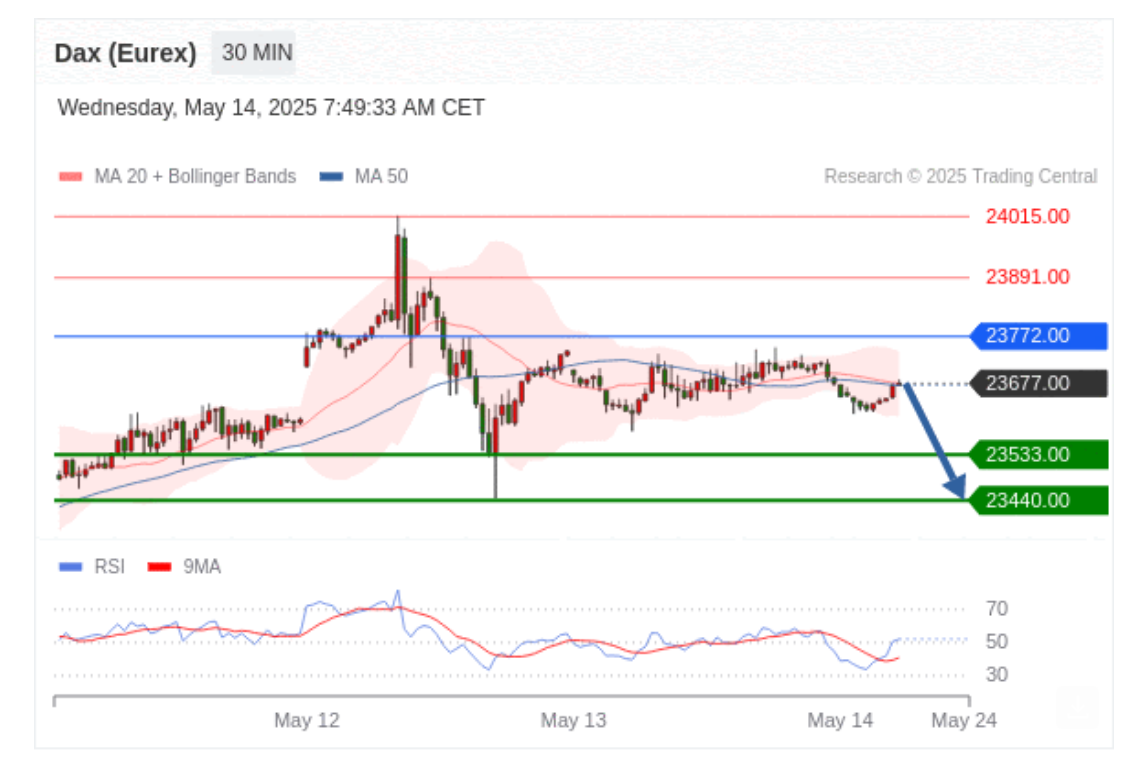Select the "MA 50" legend label
Screen dimensions: 1141x784
pos(381,176)
